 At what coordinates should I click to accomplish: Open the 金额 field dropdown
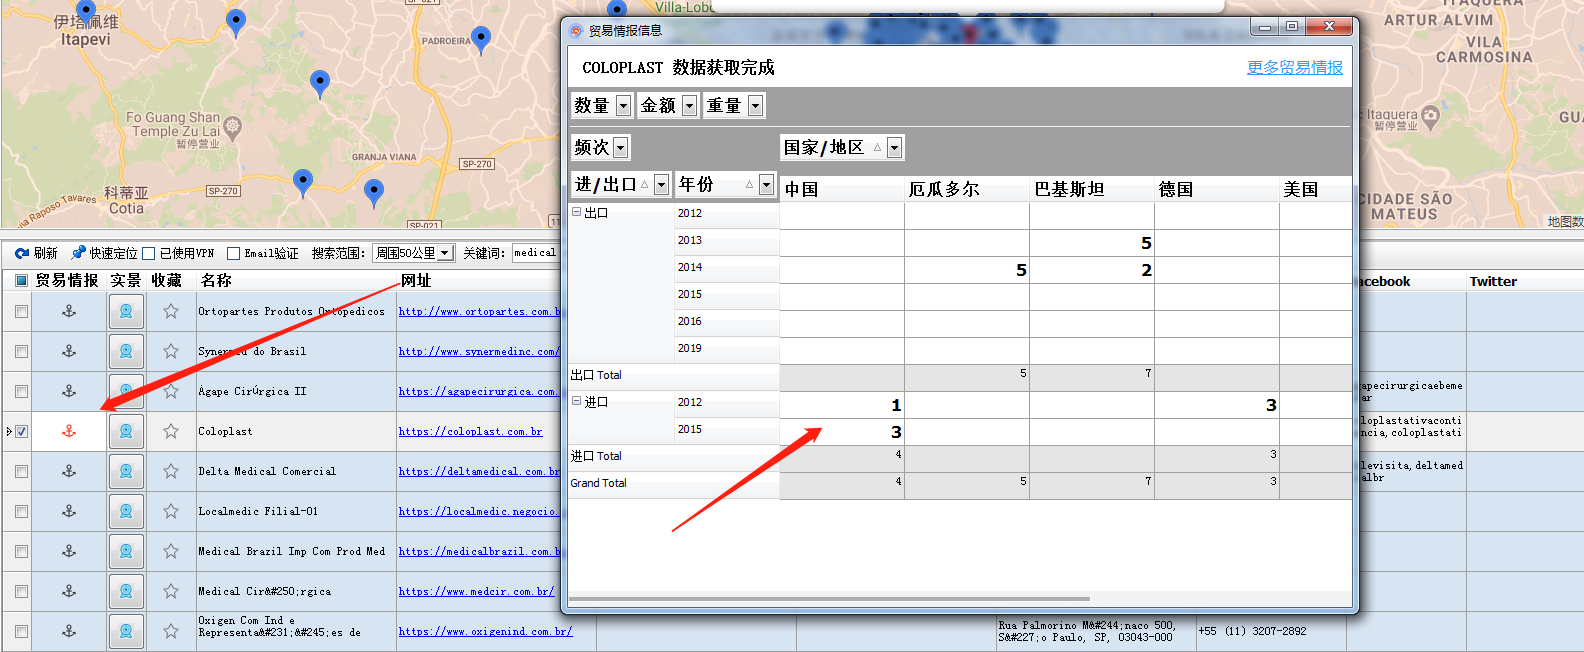click(689, 105)
